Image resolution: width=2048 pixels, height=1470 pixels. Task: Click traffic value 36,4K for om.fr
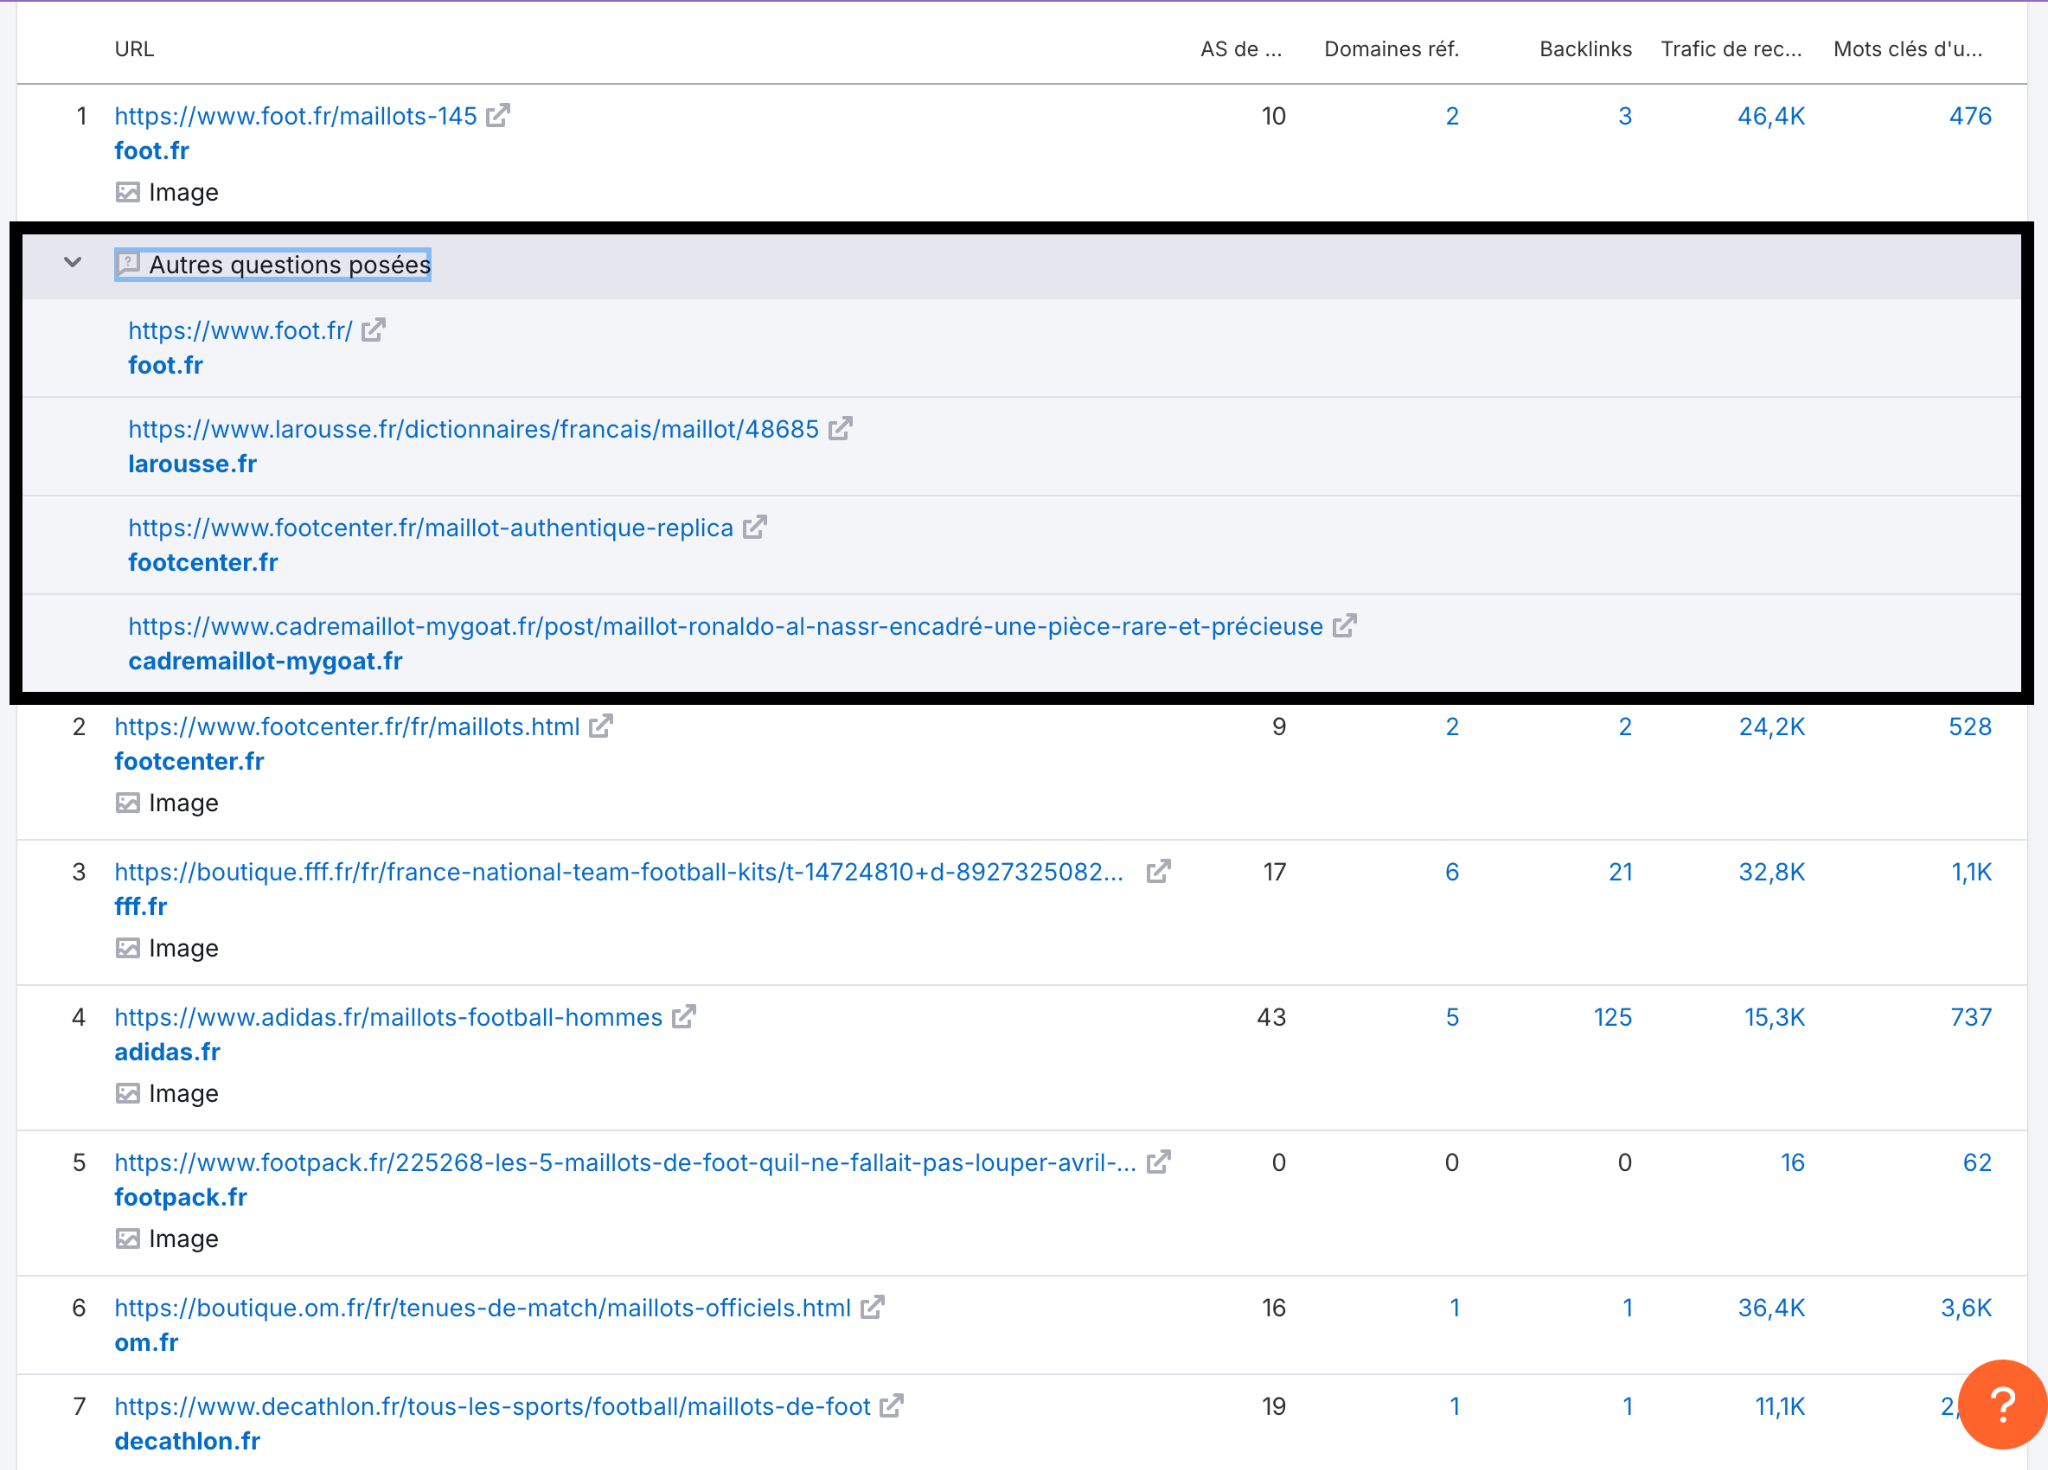1771,1308
